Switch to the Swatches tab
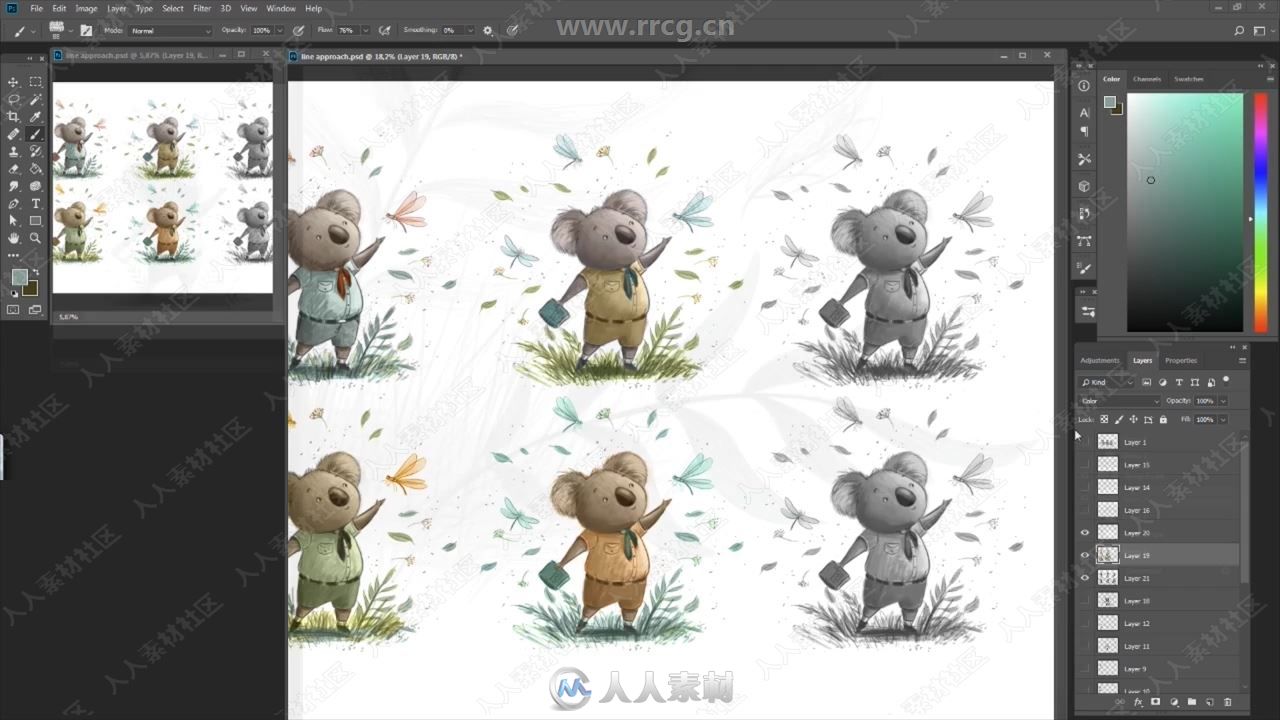This screenshot has width=1280, height=720. [x=1189, y=79]
